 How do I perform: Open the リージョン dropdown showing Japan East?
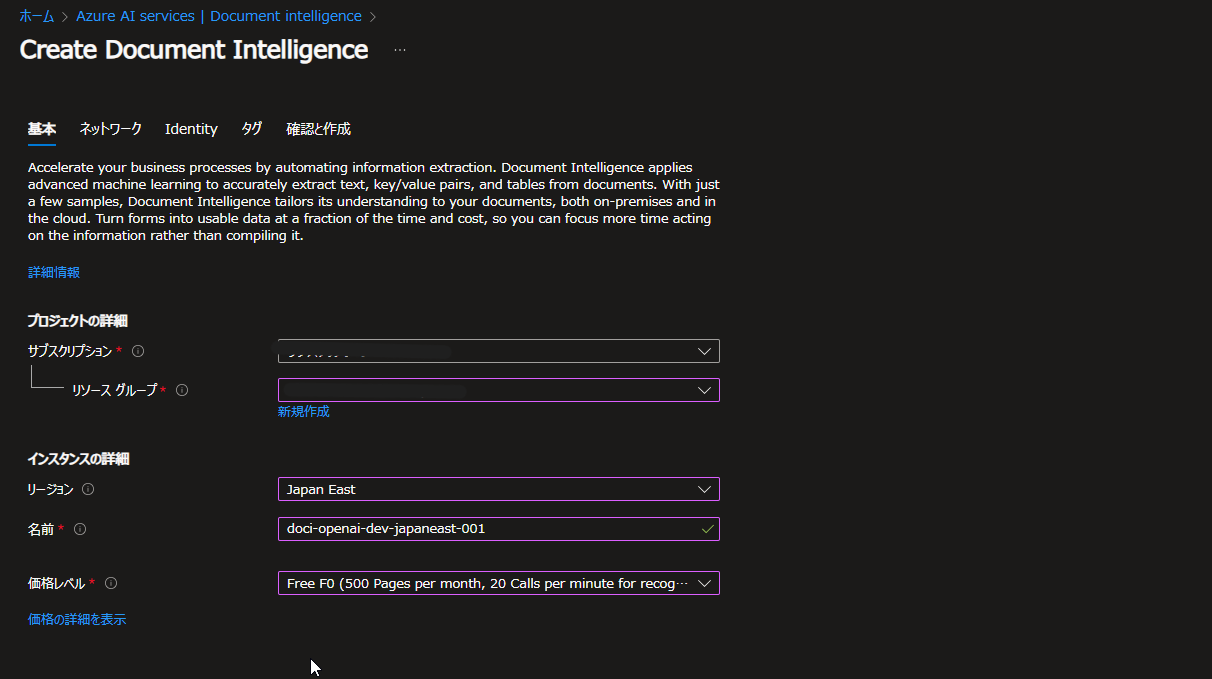[x=499, y=489]
